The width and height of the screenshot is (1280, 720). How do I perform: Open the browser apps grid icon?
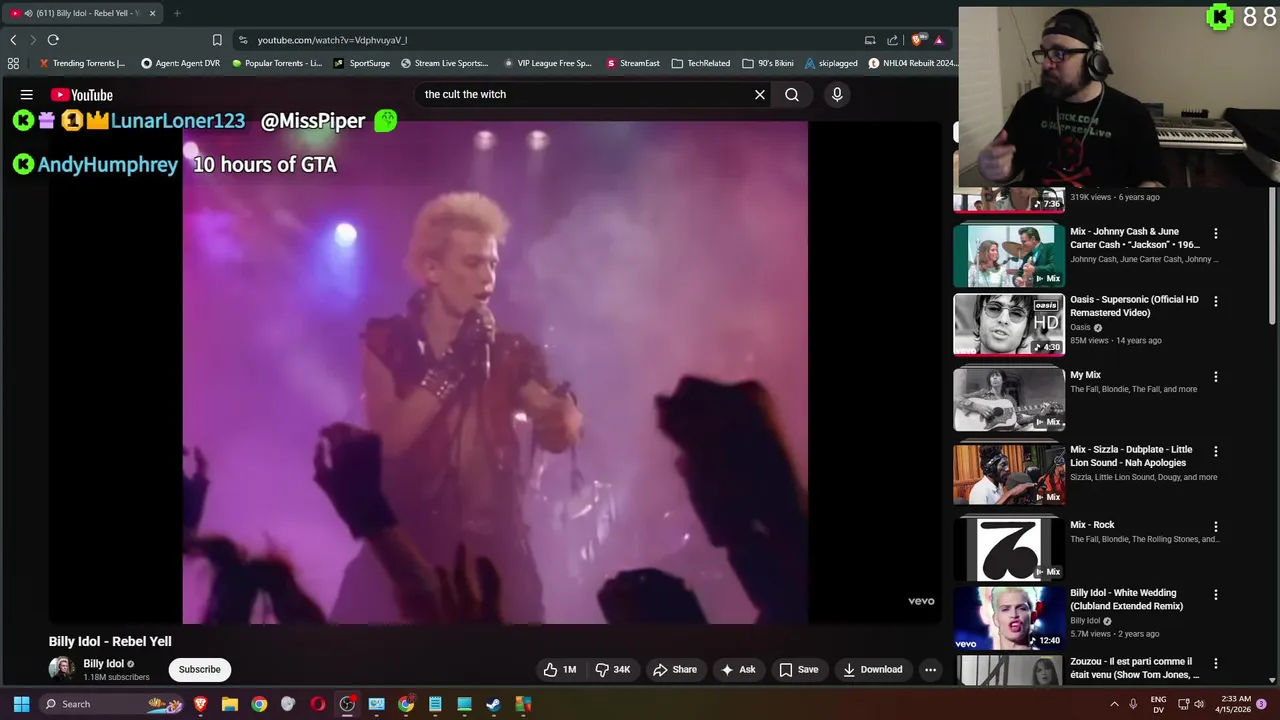pyautogui.click(x=13, y=63)
